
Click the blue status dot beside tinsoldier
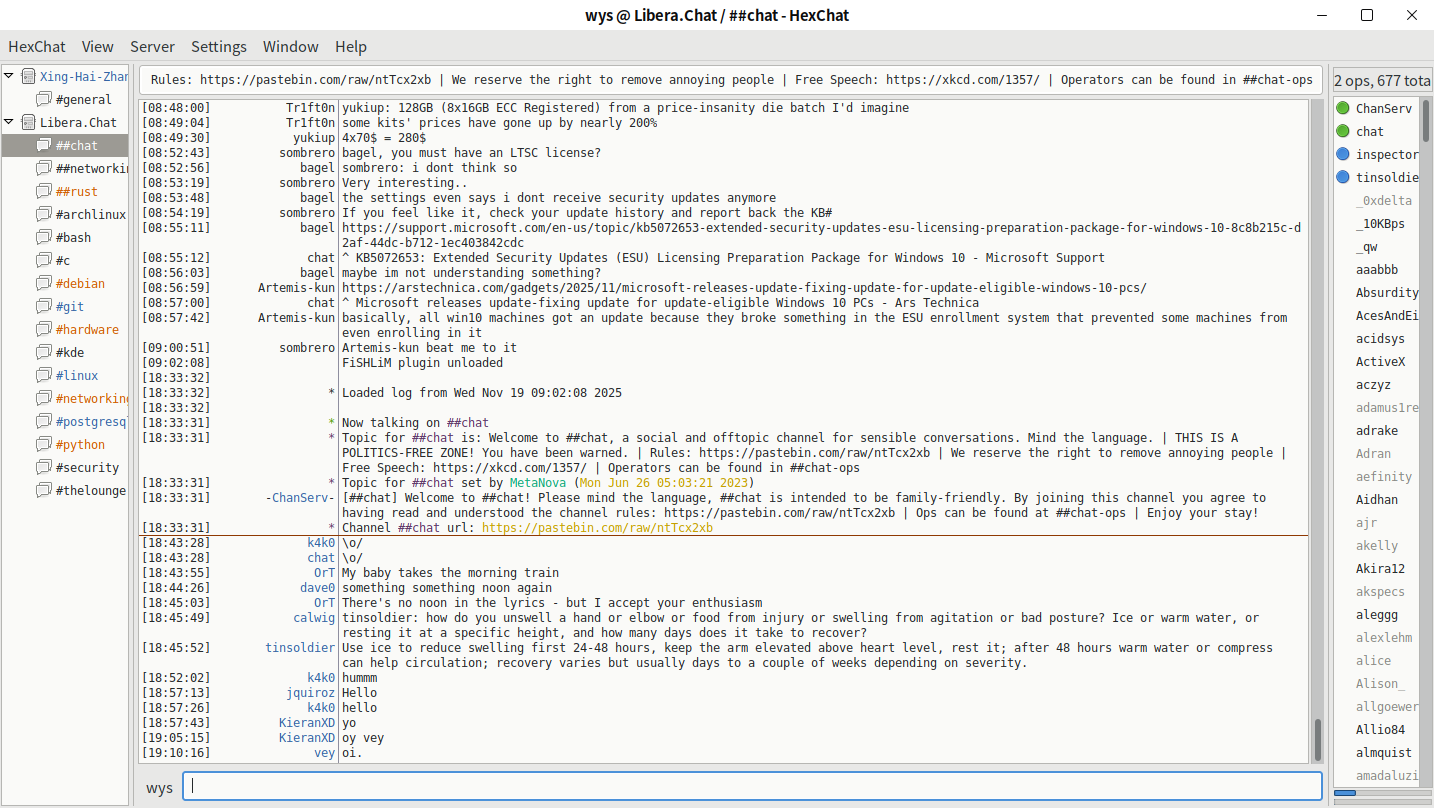coord(1343,177)
